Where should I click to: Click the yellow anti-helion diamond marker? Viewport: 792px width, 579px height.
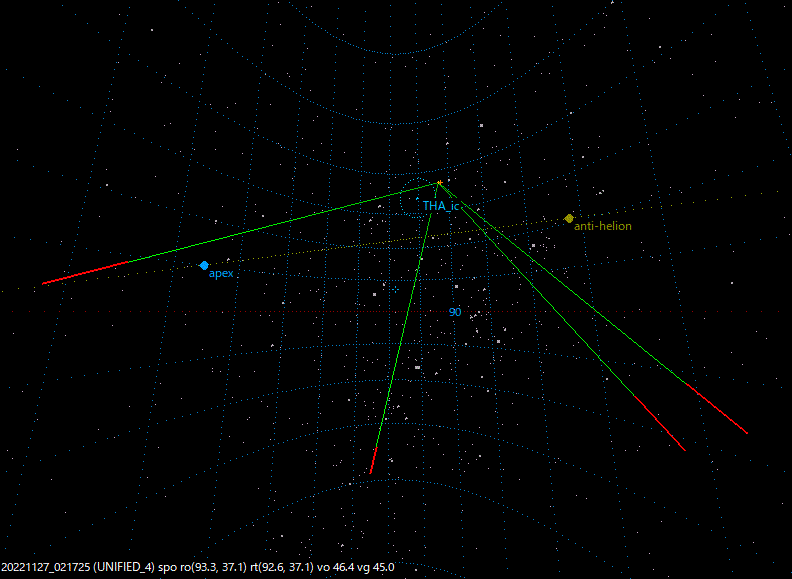[x=569, y=218]
